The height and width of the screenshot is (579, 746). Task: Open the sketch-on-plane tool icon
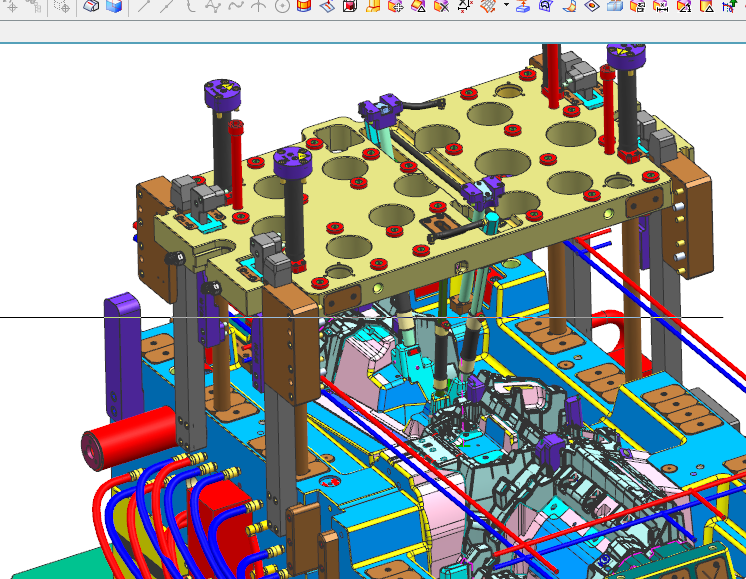pyautogui.click(x=327, y=6)
